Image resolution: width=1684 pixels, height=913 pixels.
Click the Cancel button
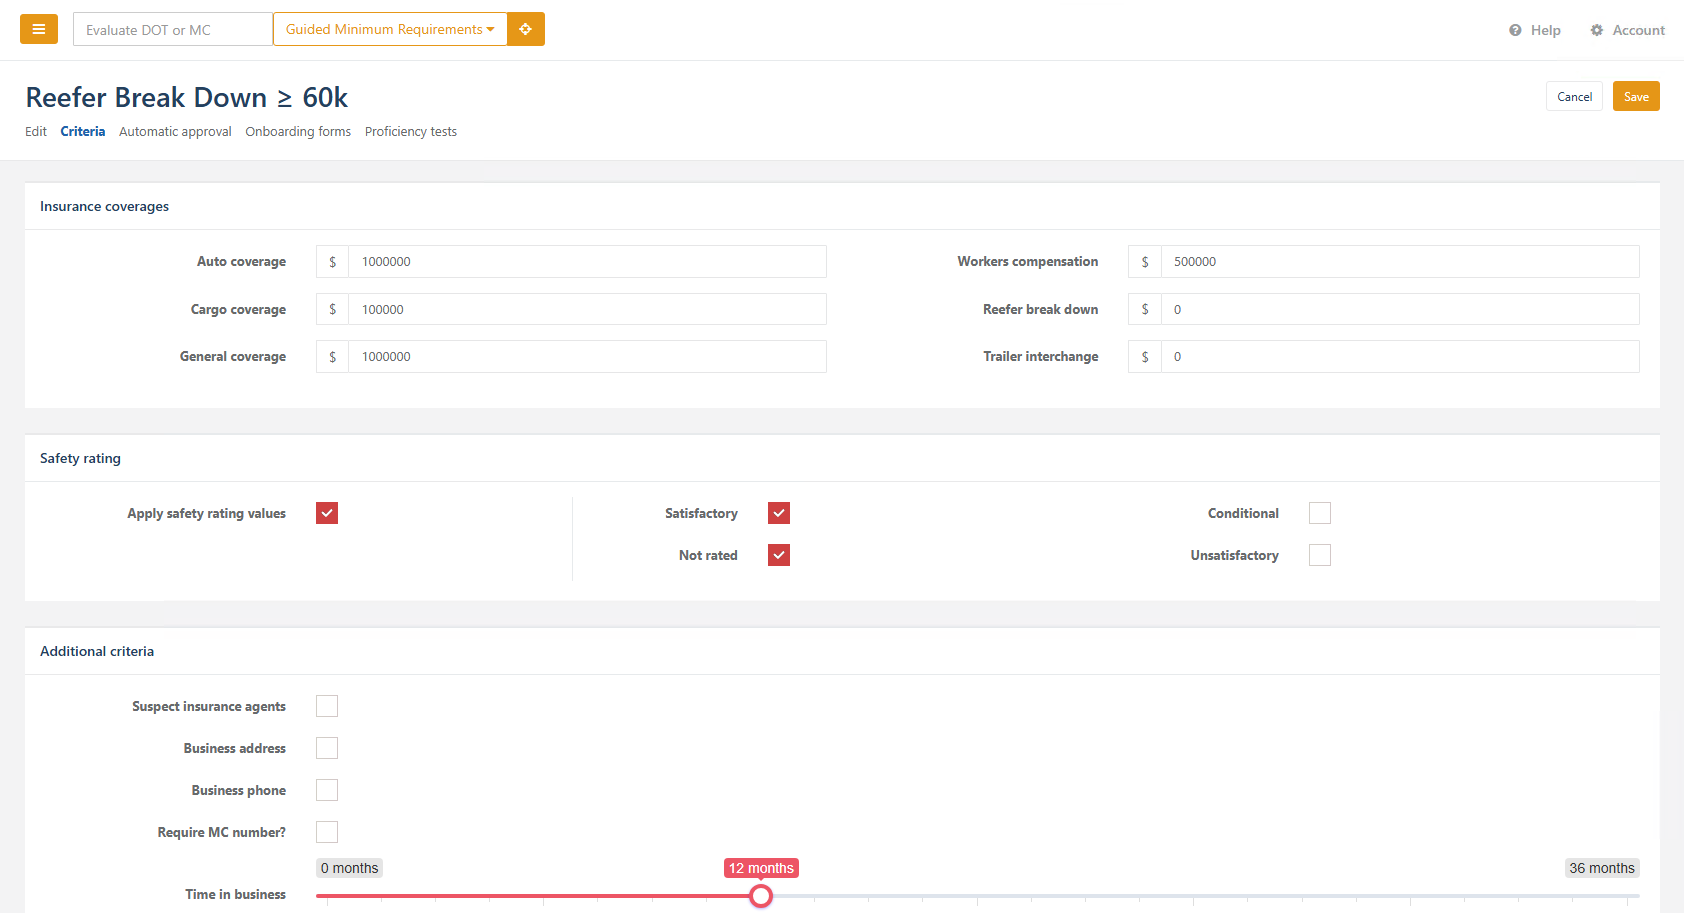pyautogui.click(x=1574, y=96)
